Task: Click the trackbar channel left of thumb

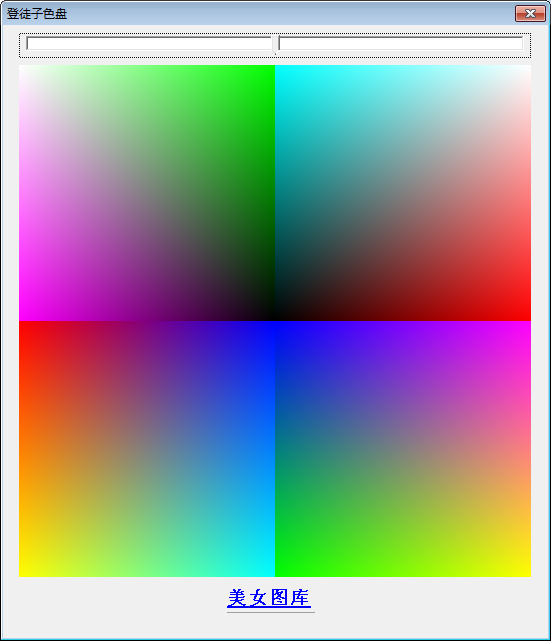Action: click(149, 43)
